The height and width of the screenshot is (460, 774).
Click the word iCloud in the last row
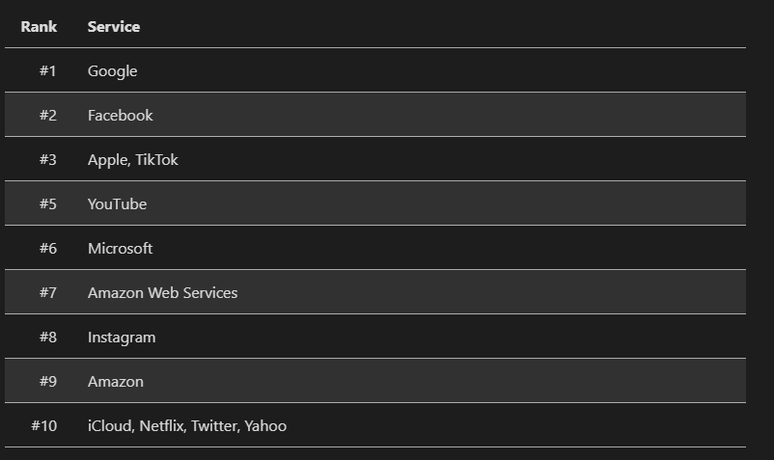coord(109,426)
